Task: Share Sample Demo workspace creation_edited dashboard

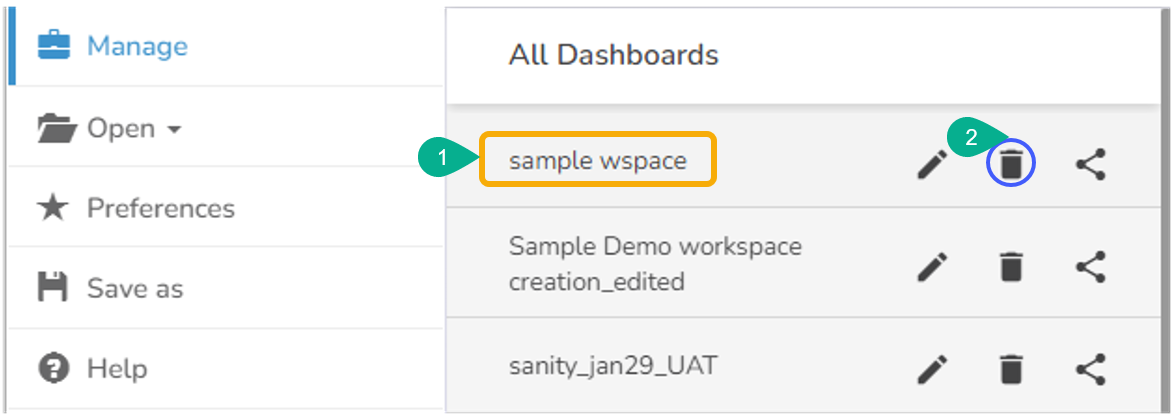Action: pos(1091,267)
